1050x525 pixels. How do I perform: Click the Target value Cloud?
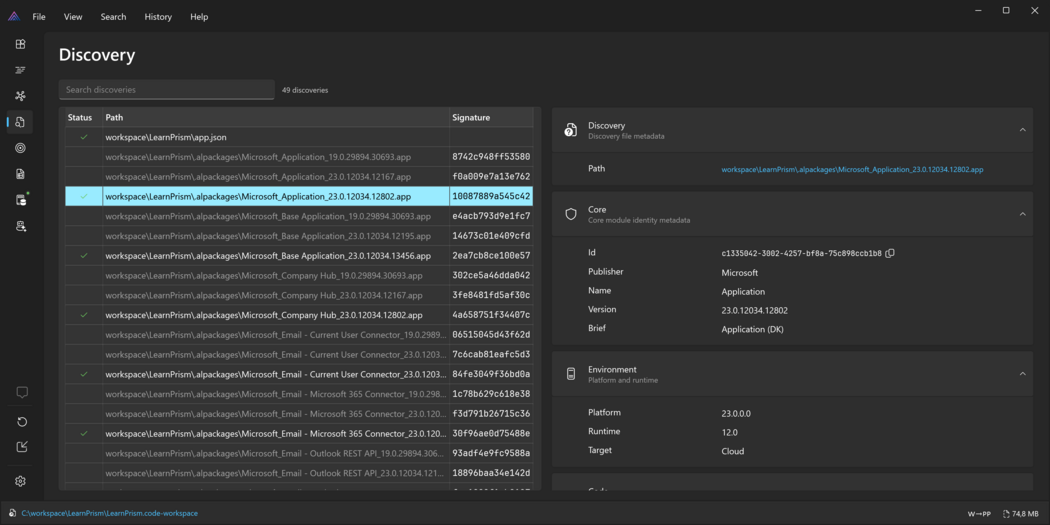click(x=733, y=451)
